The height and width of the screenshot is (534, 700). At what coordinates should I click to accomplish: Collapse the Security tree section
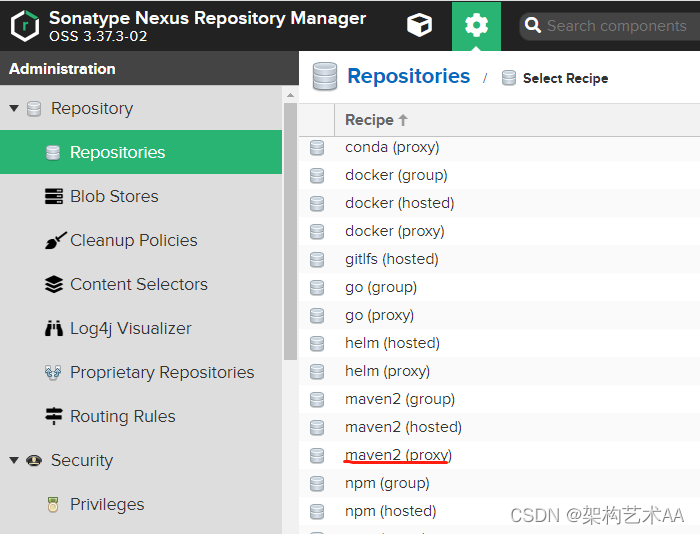point(14,460)
